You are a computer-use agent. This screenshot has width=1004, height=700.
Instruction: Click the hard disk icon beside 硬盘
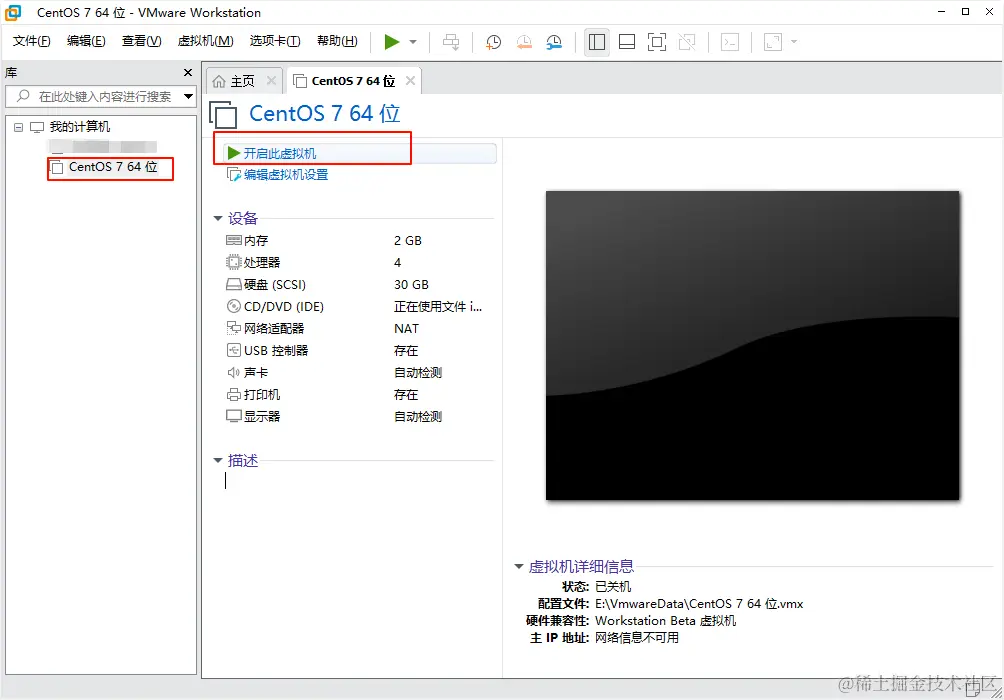pos(234,284)
